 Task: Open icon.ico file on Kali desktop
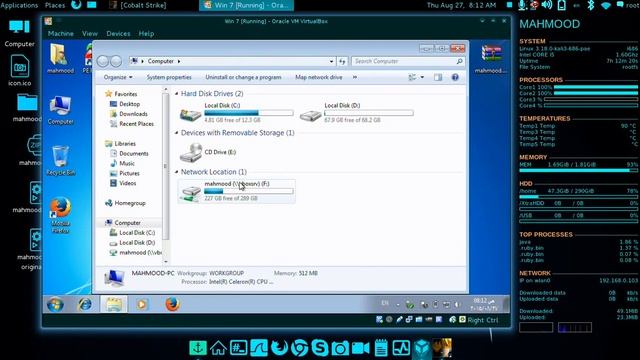(x=19, y=70)
